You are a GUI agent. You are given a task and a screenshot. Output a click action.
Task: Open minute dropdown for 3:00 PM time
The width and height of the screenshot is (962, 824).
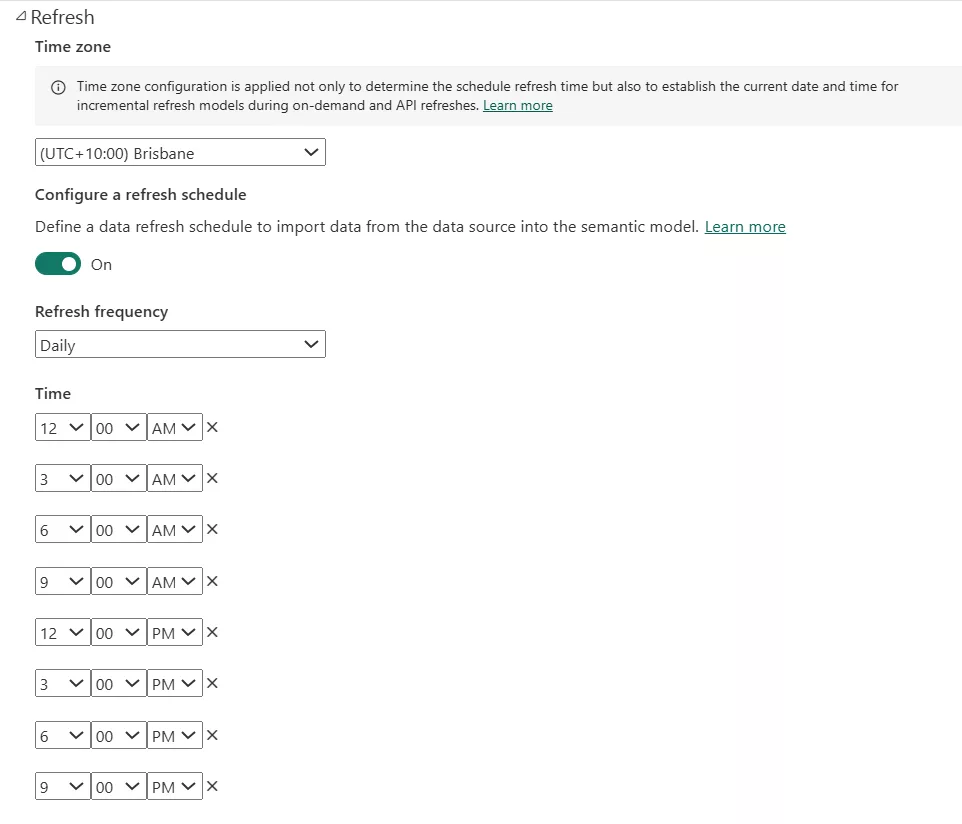[118, 683]
